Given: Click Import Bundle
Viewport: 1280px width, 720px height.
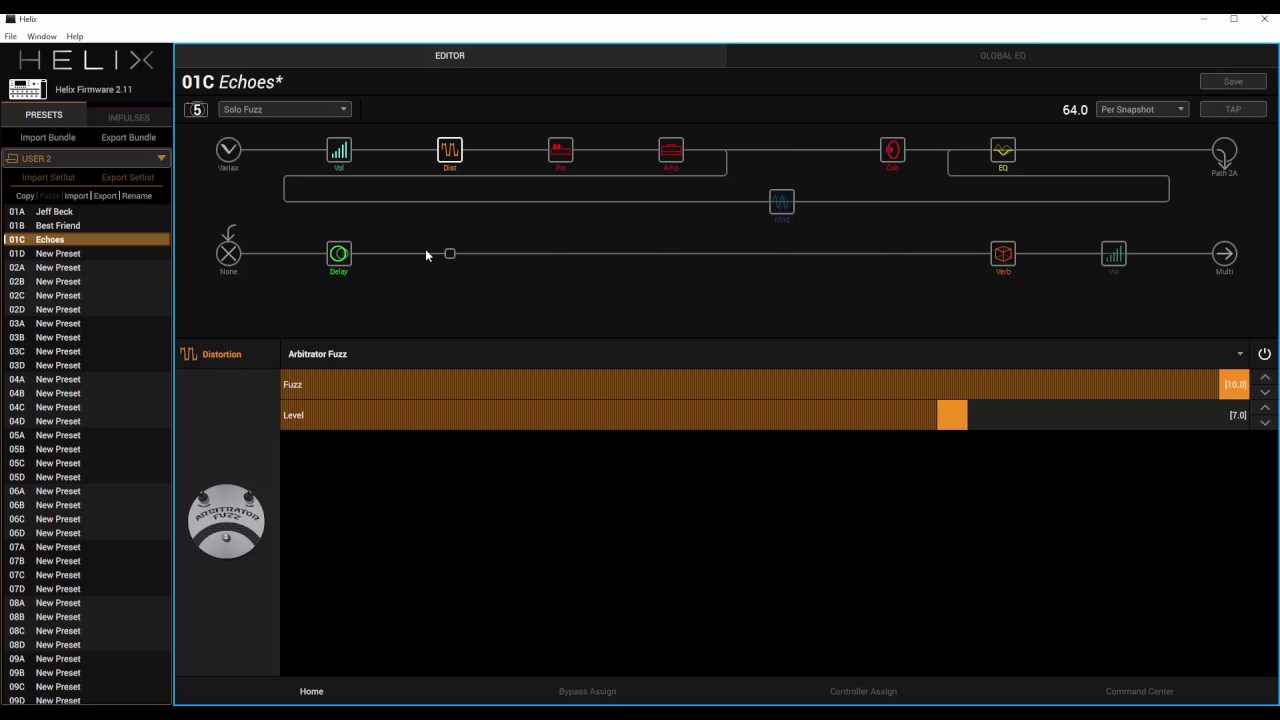Looking at the screenshot, I should tap(48, 137).
